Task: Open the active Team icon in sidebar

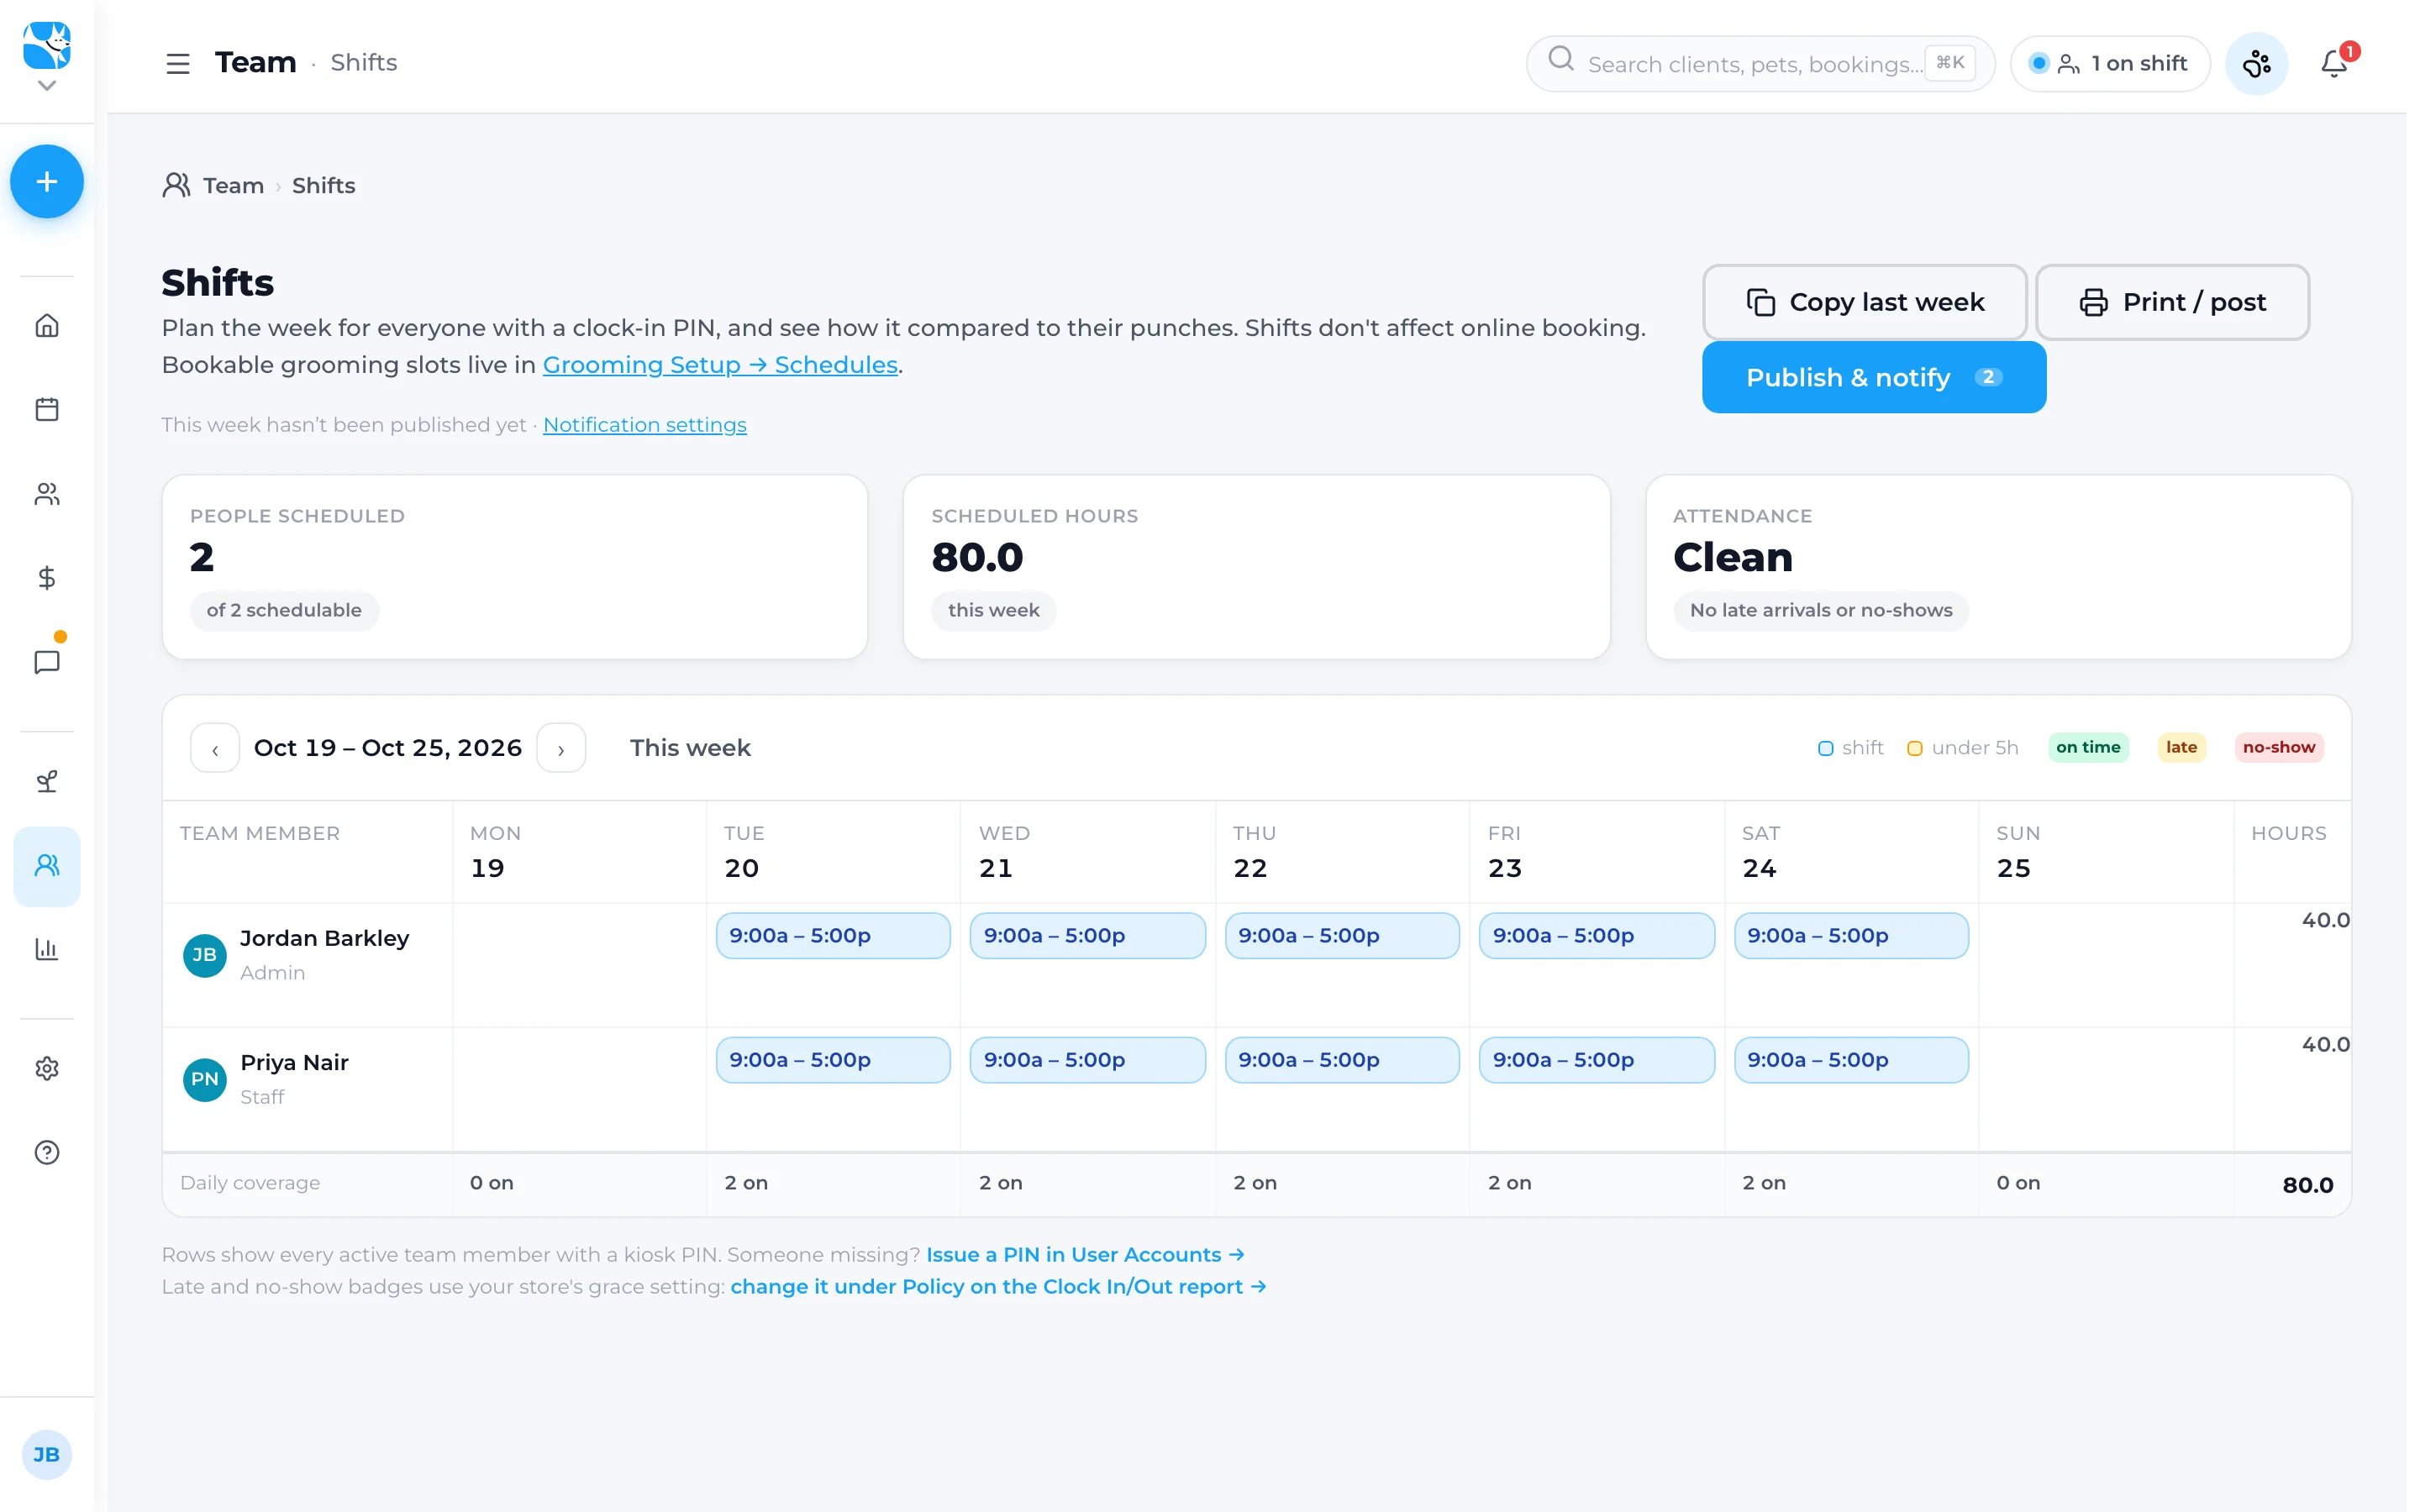Action: point(46,866)
